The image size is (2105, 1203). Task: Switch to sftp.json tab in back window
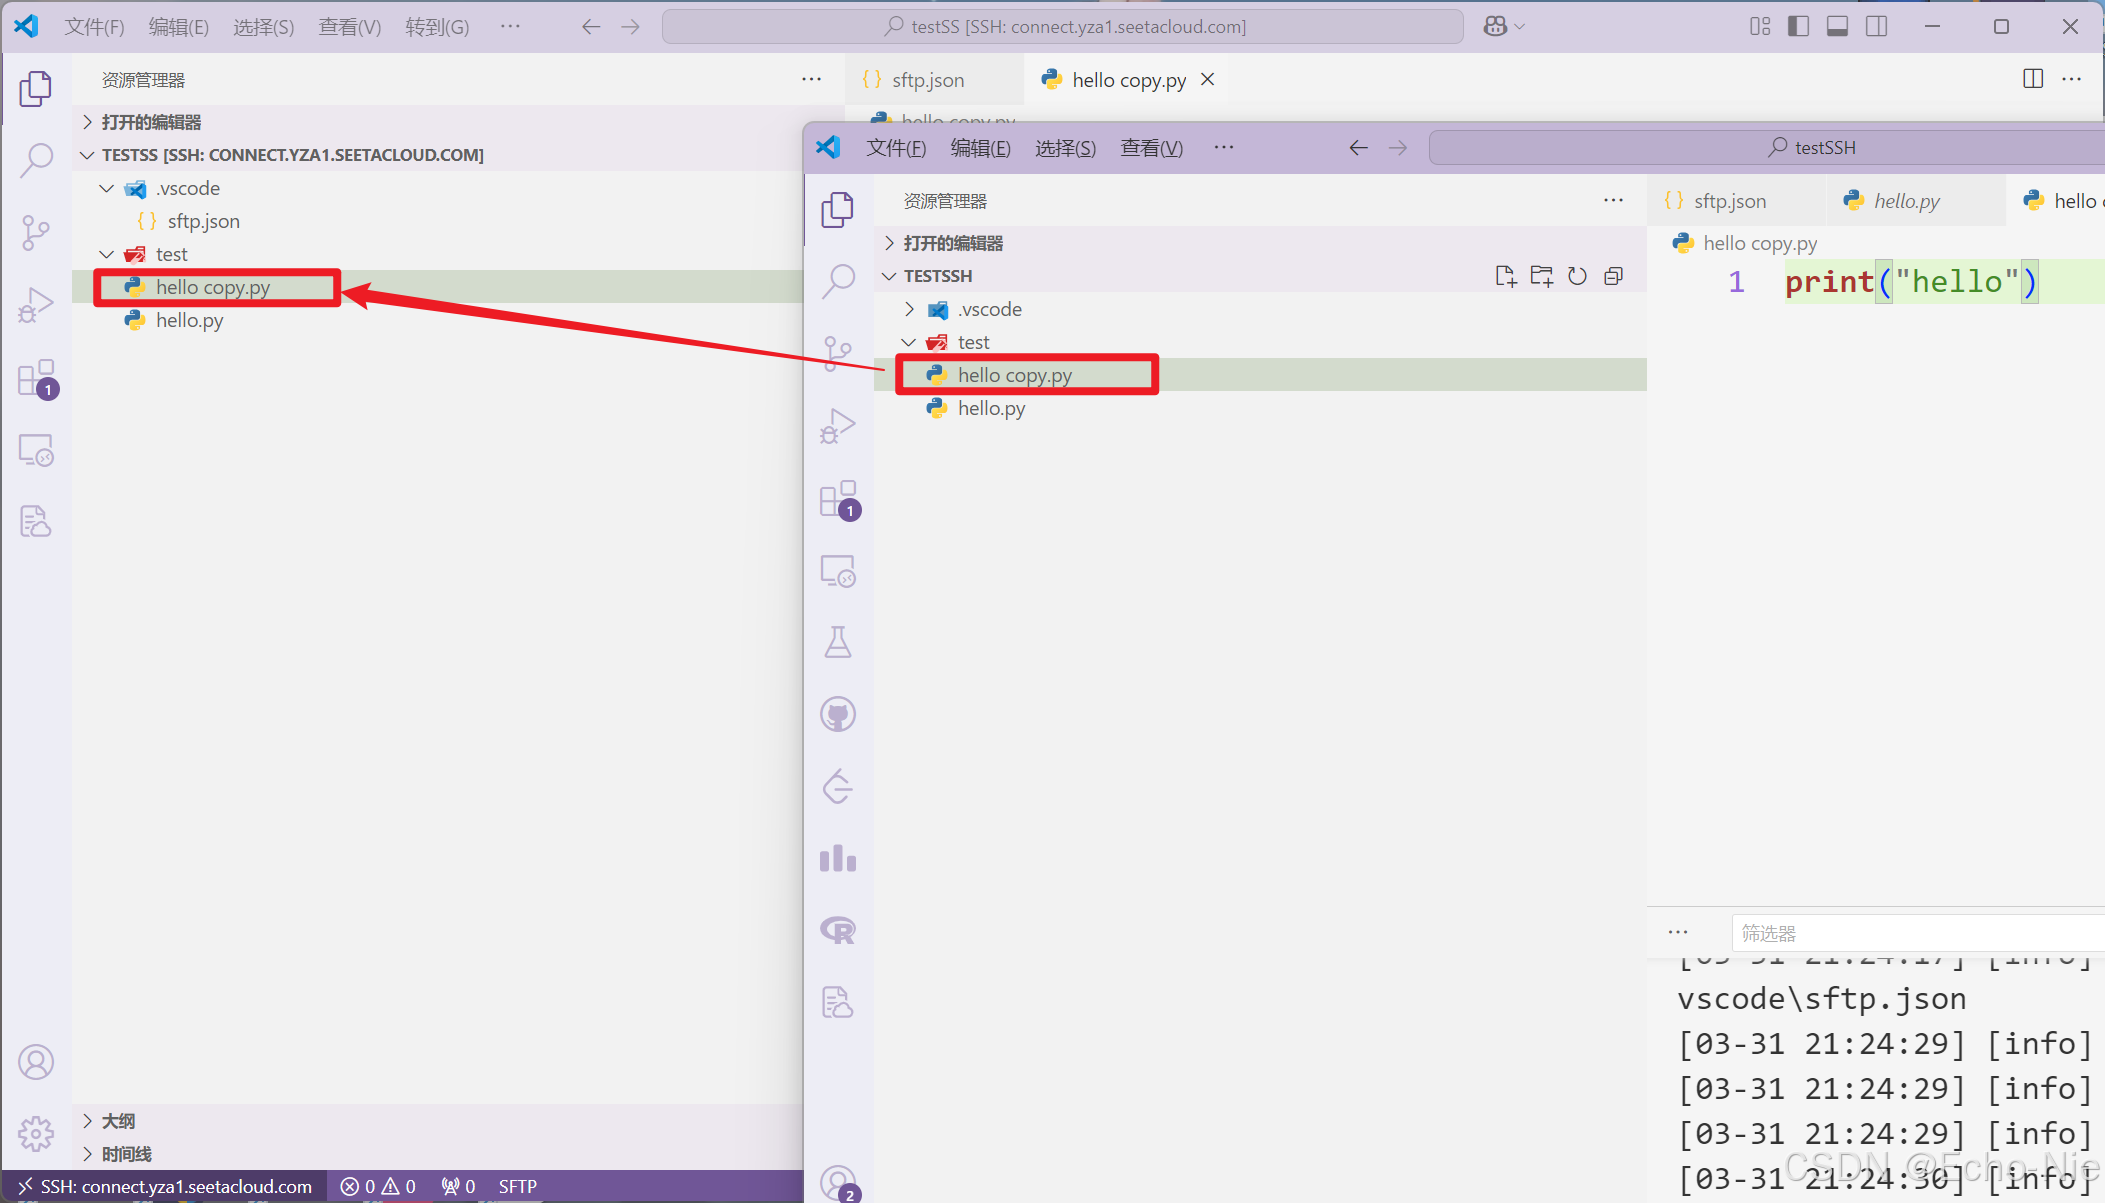pos(927,80)
